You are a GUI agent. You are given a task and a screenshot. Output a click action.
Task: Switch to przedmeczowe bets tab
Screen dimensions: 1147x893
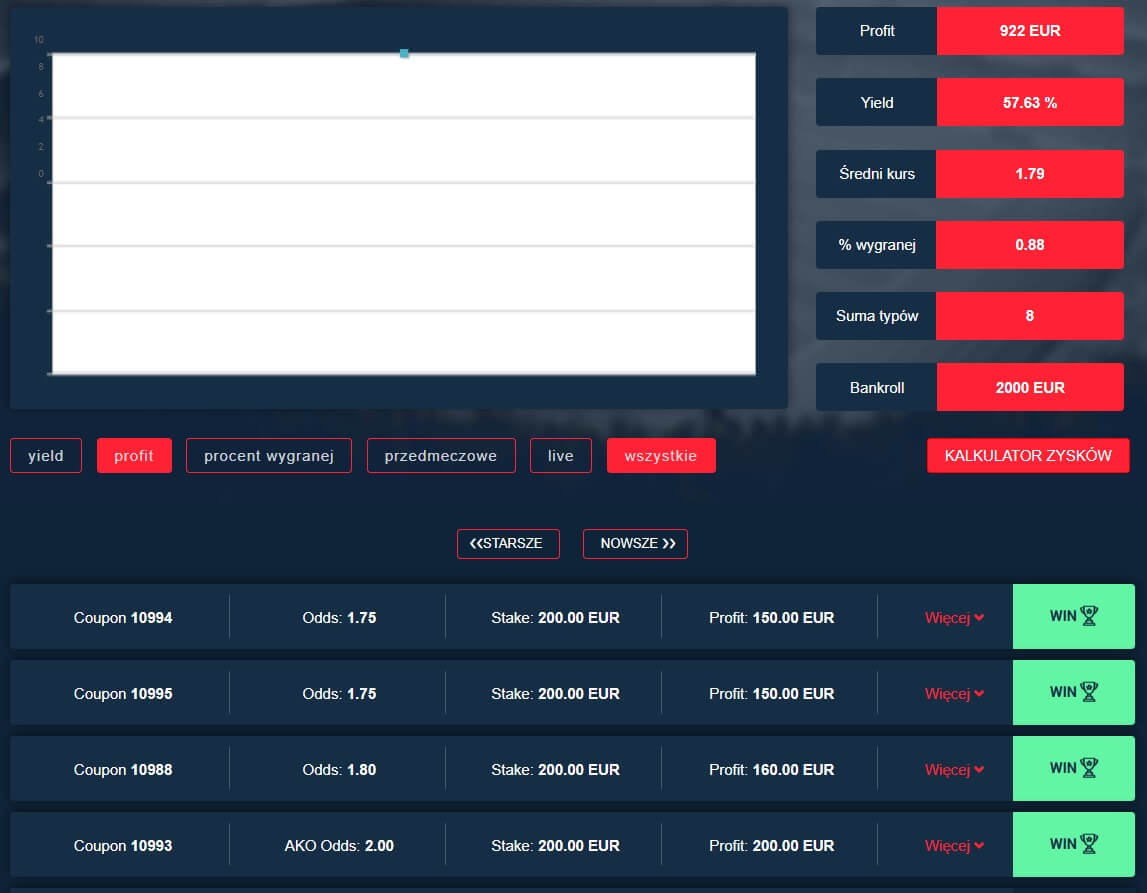pos(440,456)
